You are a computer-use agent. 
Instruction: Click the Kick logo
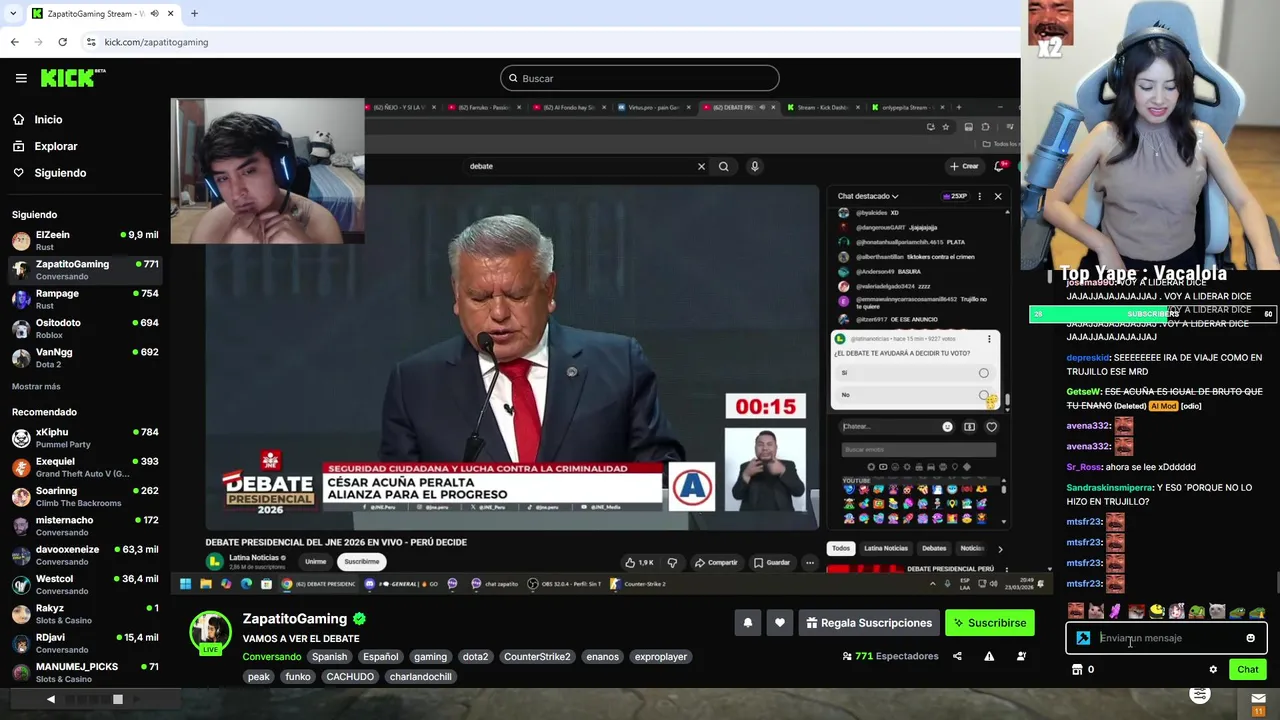[73, 78]
